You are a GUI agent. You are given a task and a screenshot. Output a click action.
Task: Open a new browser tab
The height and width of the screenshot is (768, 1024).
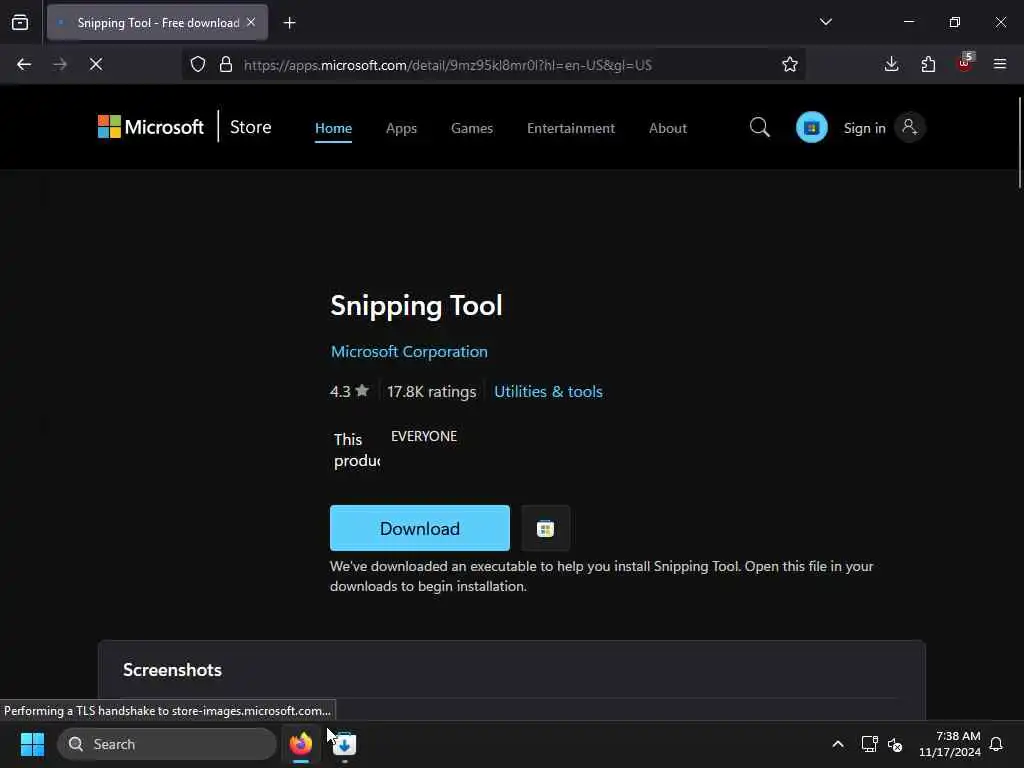(x=289, y=23)
